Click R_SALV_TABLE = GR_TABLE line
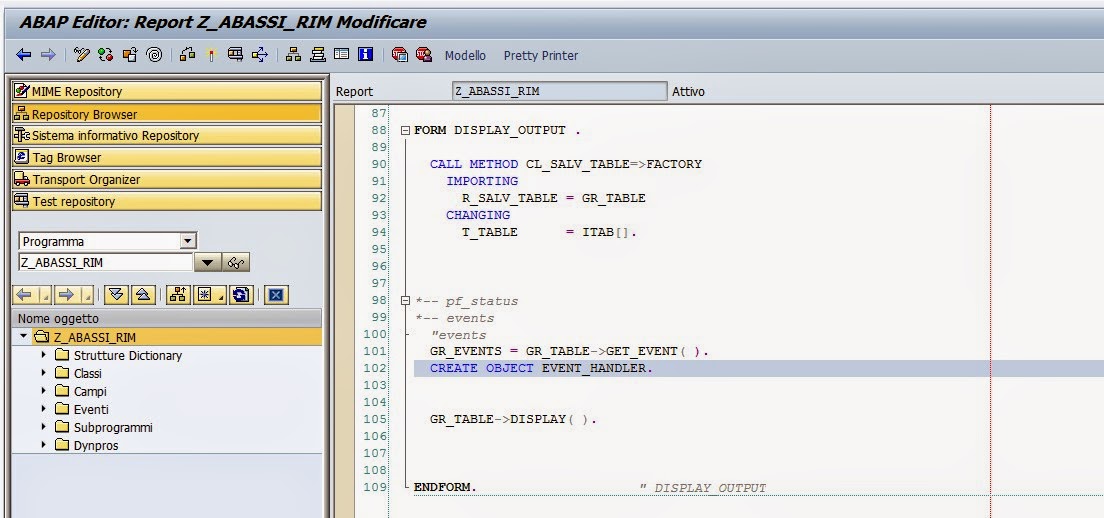The width and height of the screenshot is (1104, 518). pyautogui.click(x=553, y=198)
